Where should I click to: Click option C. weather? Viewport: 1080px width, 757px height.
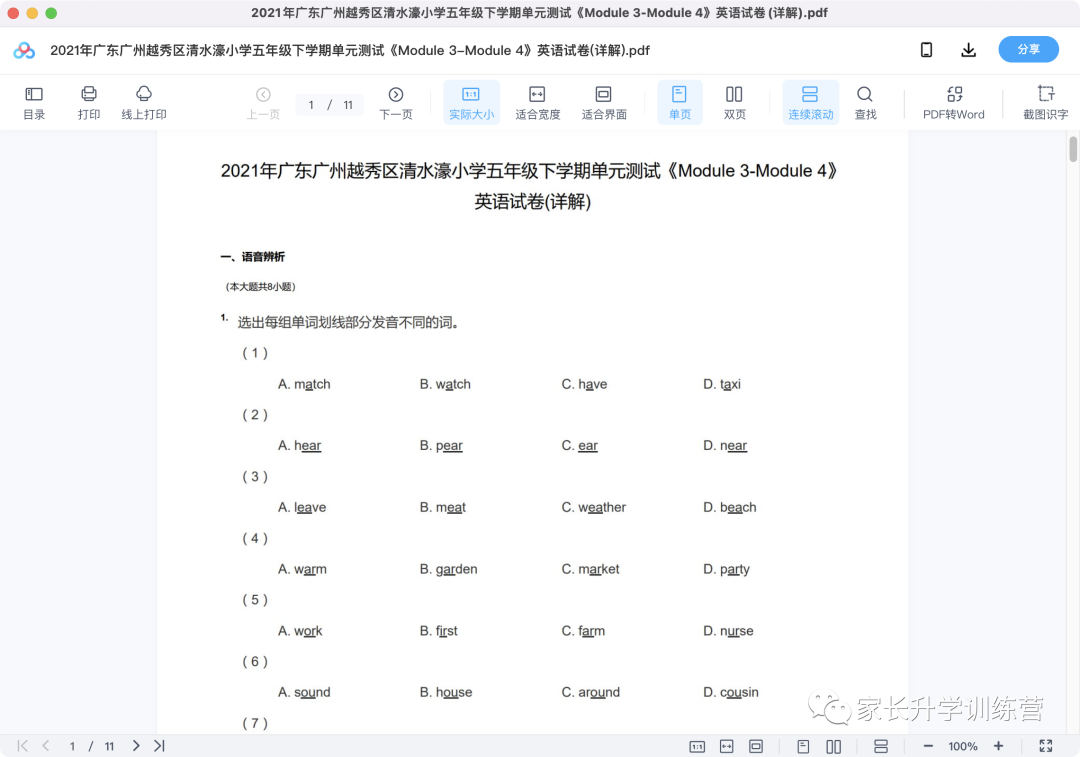click(594, 508)
